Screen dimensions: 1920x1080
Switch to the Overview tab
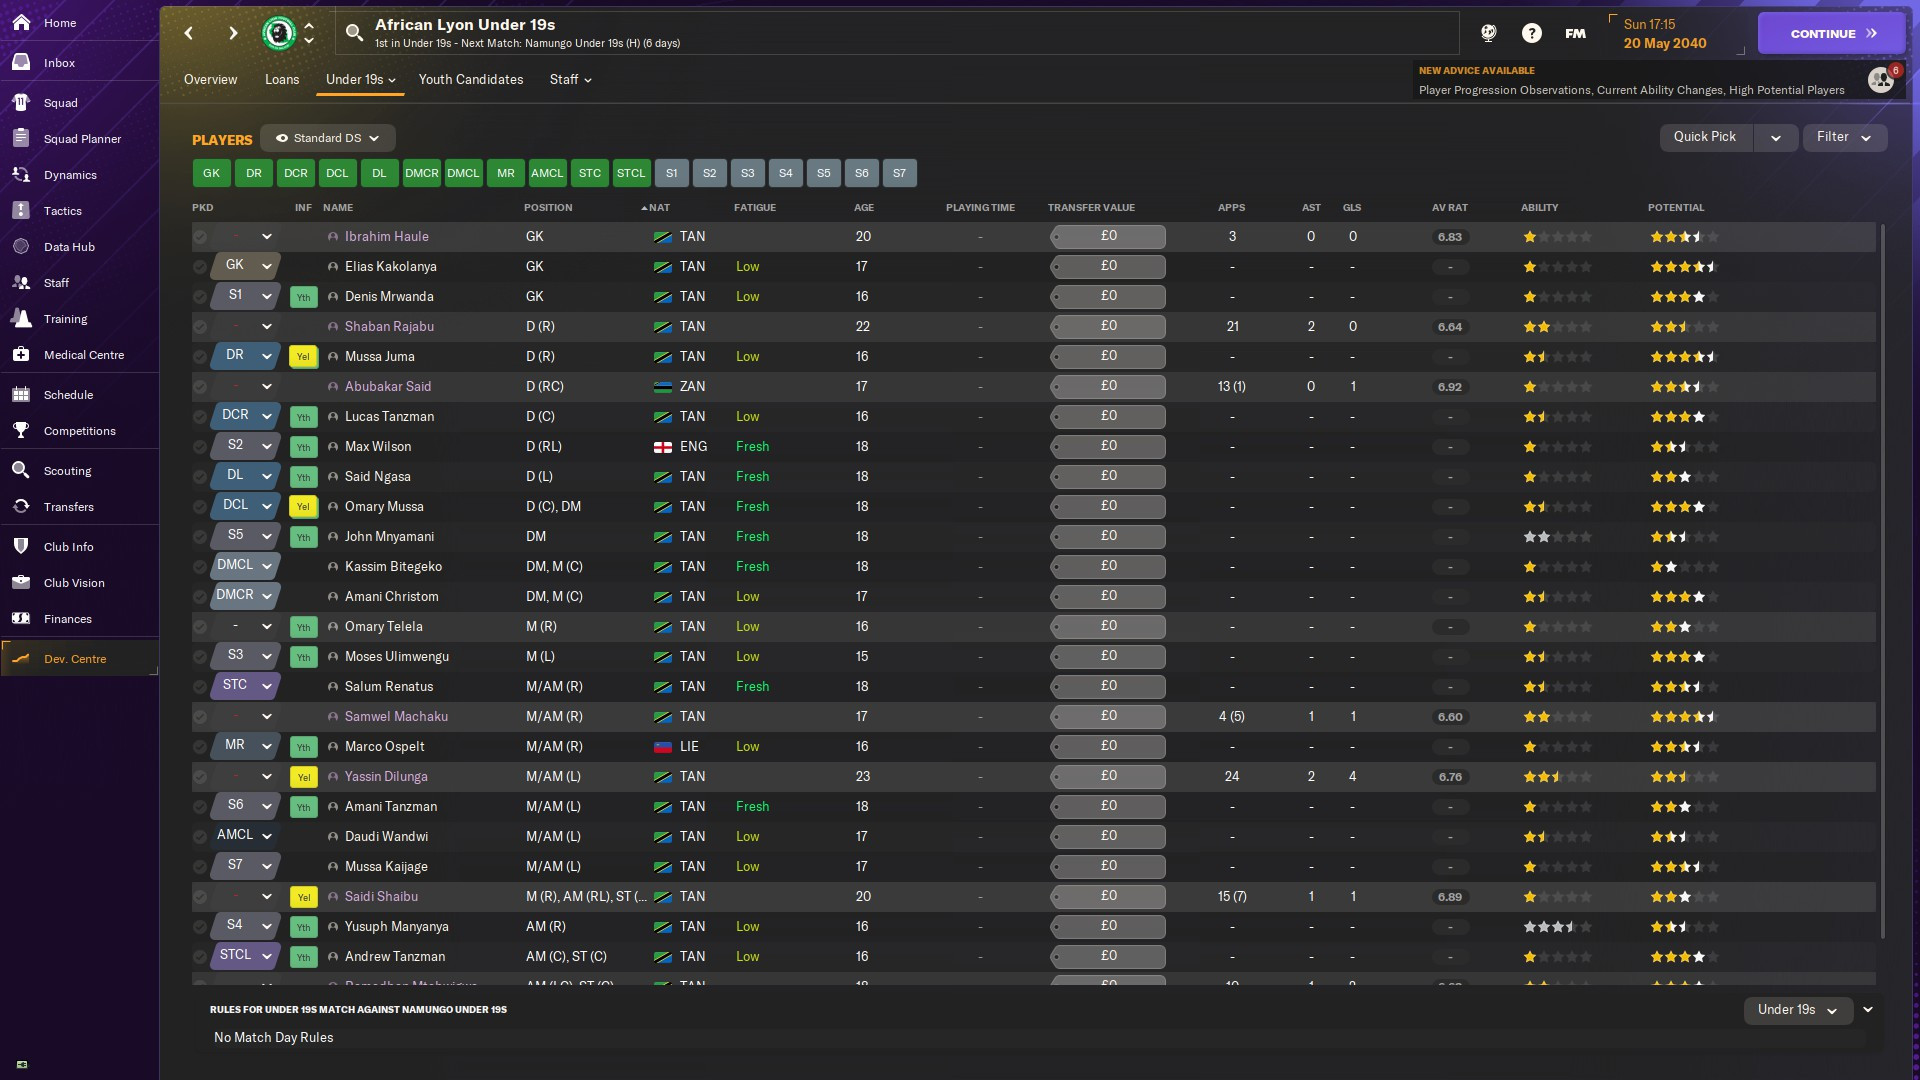point(210,80)
